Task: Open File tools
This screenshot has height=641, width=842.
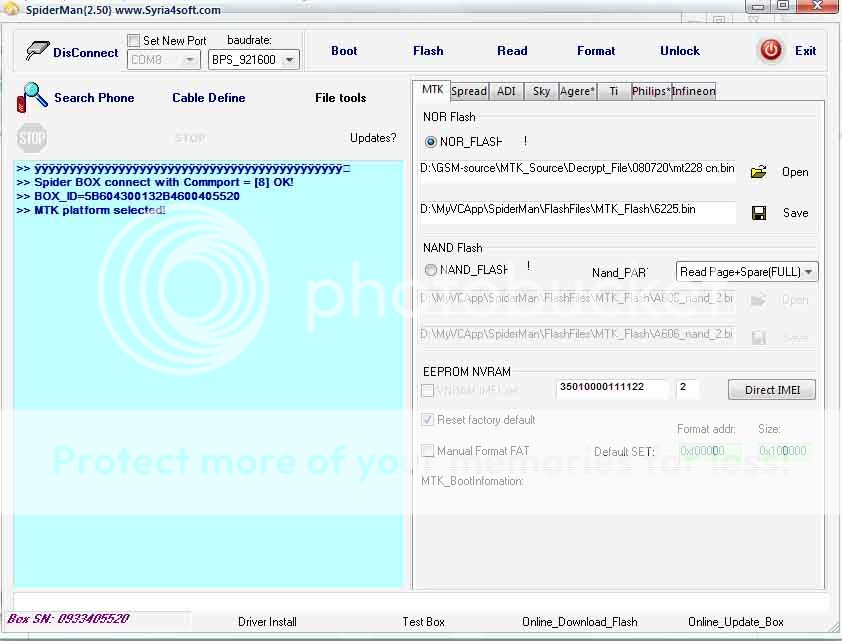Action: click(340, 98)
